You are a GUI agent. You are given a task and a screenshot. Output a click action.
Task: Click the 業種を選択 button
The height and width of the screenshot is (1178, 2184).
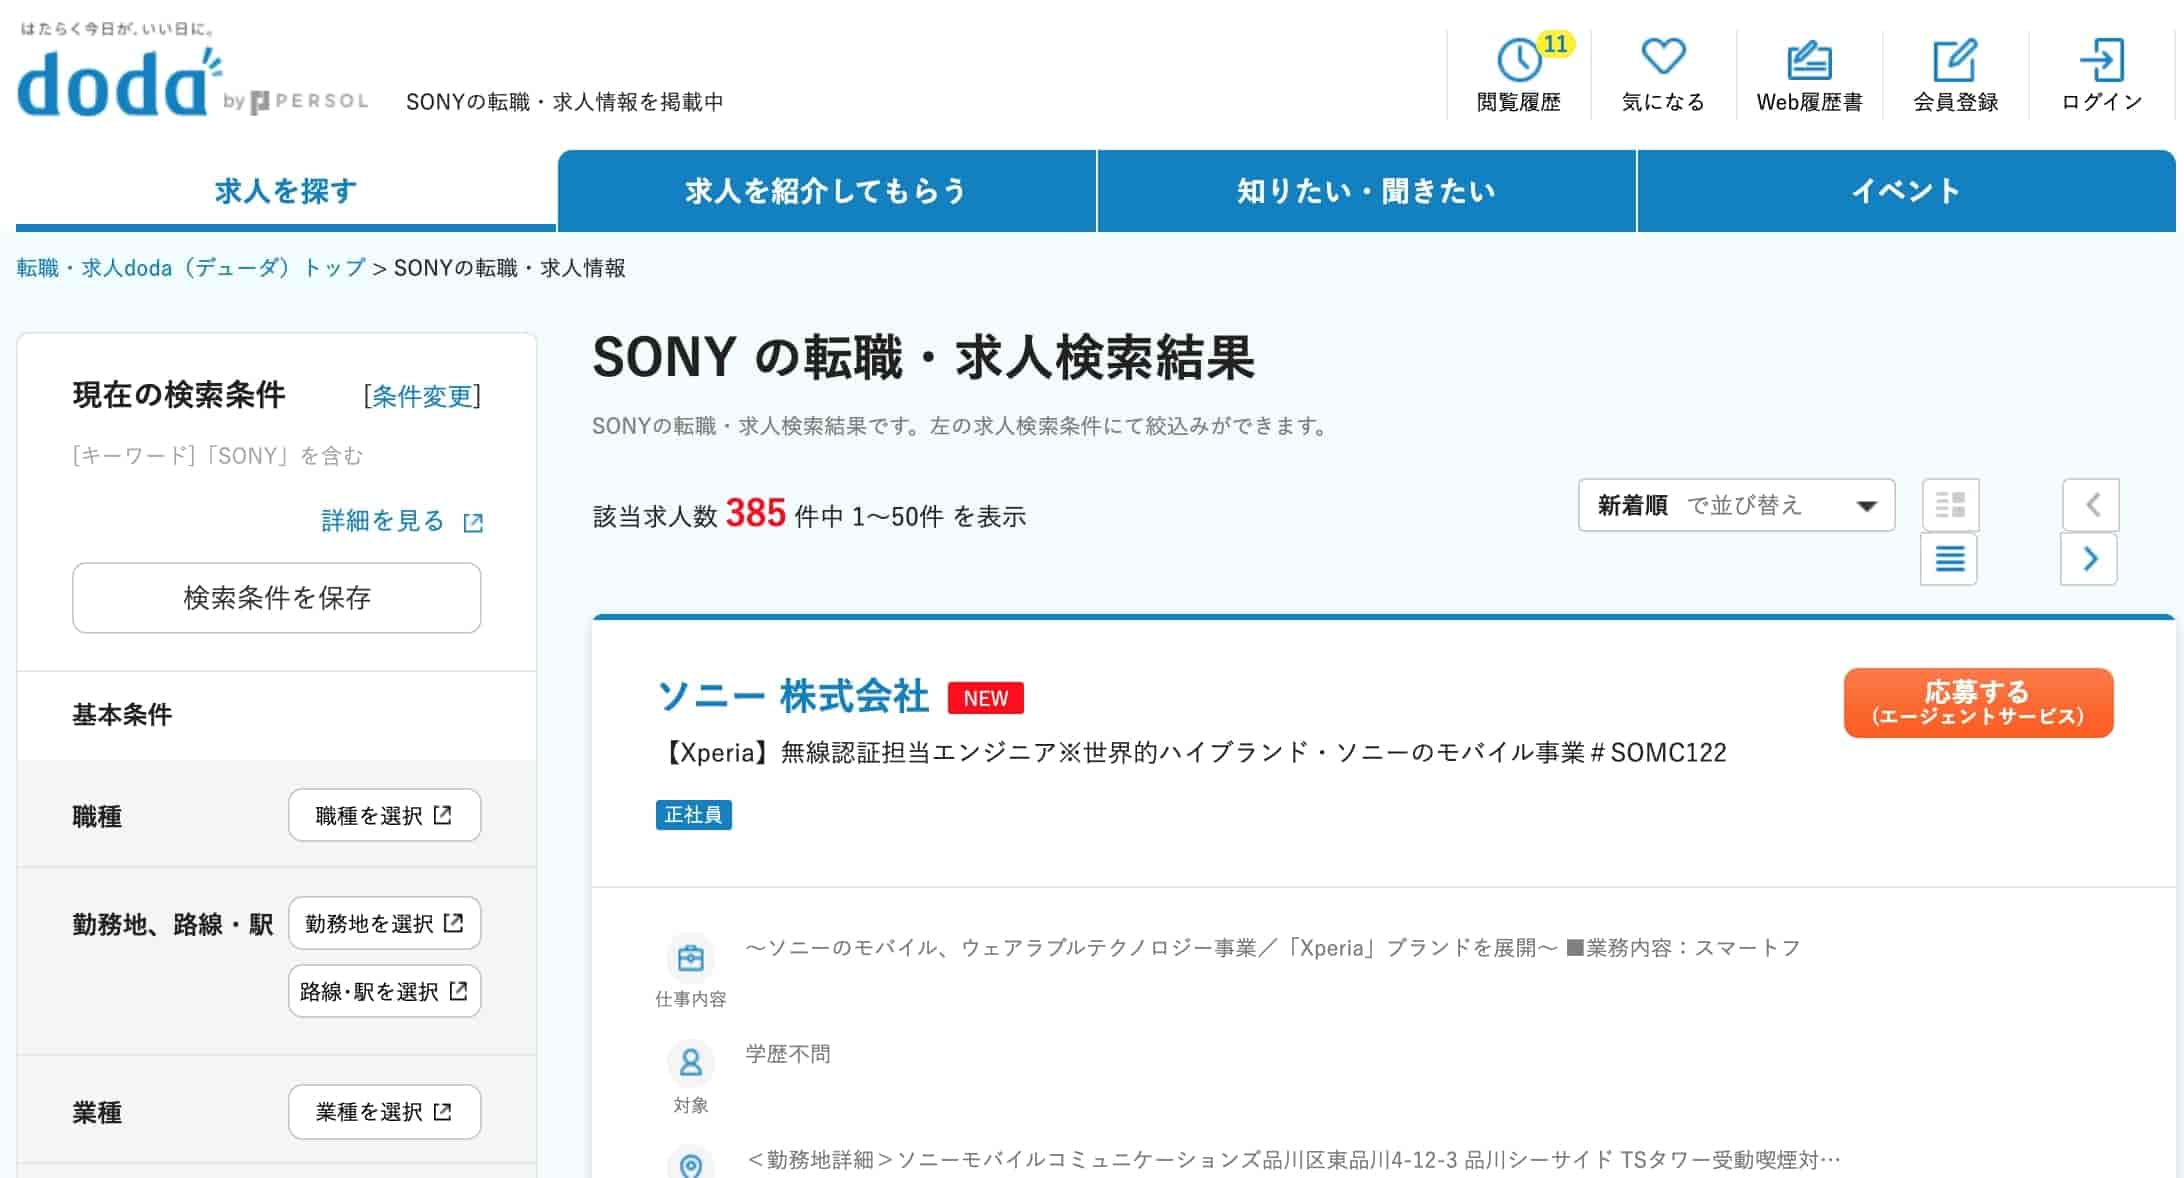[385, 1112]
